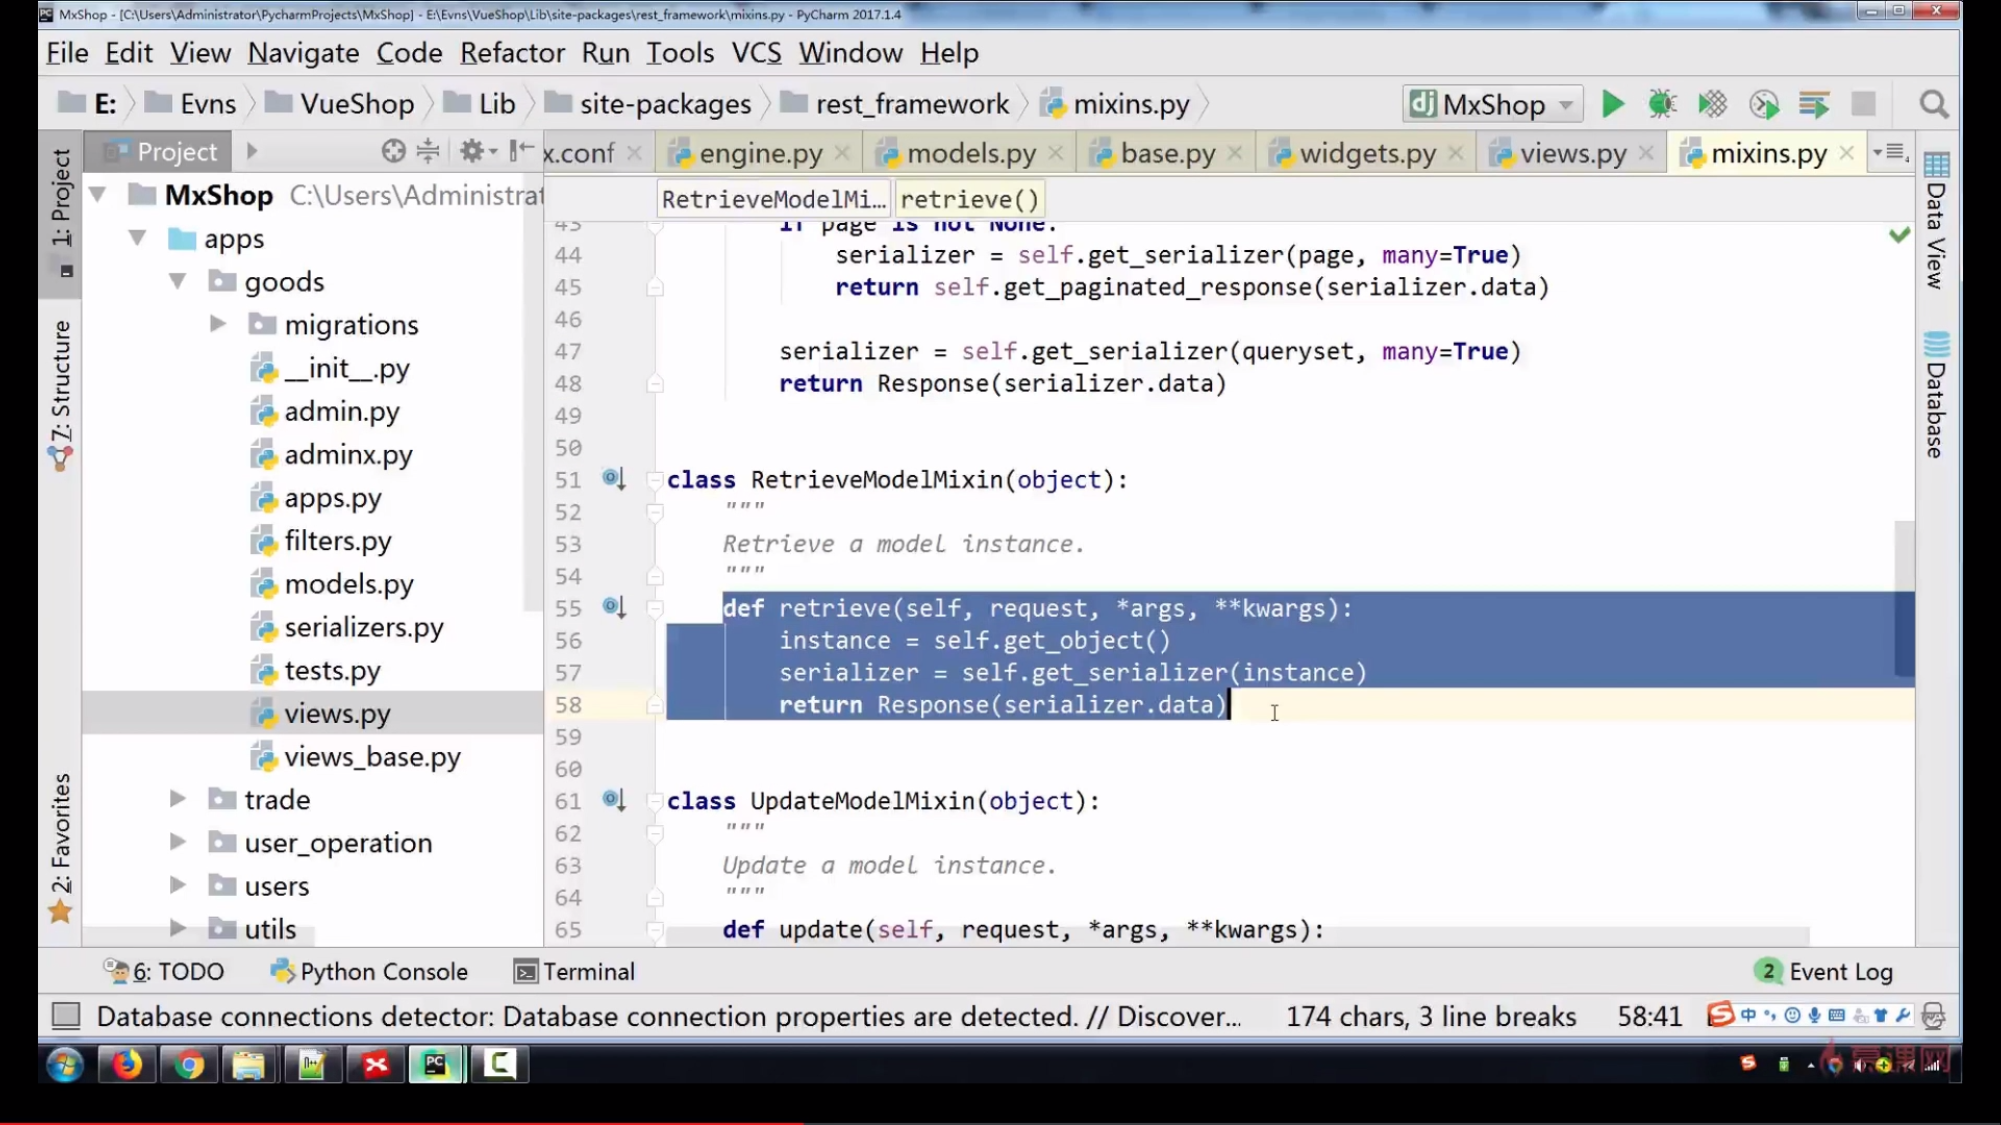Toggle the Favorites tool window

62,845
